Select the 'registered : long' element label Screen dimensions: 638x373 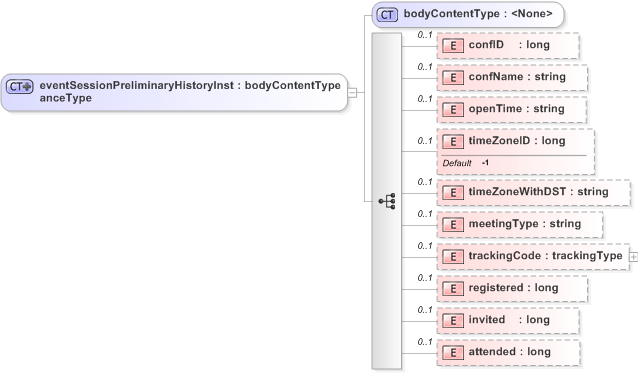(x=513, y=288)
